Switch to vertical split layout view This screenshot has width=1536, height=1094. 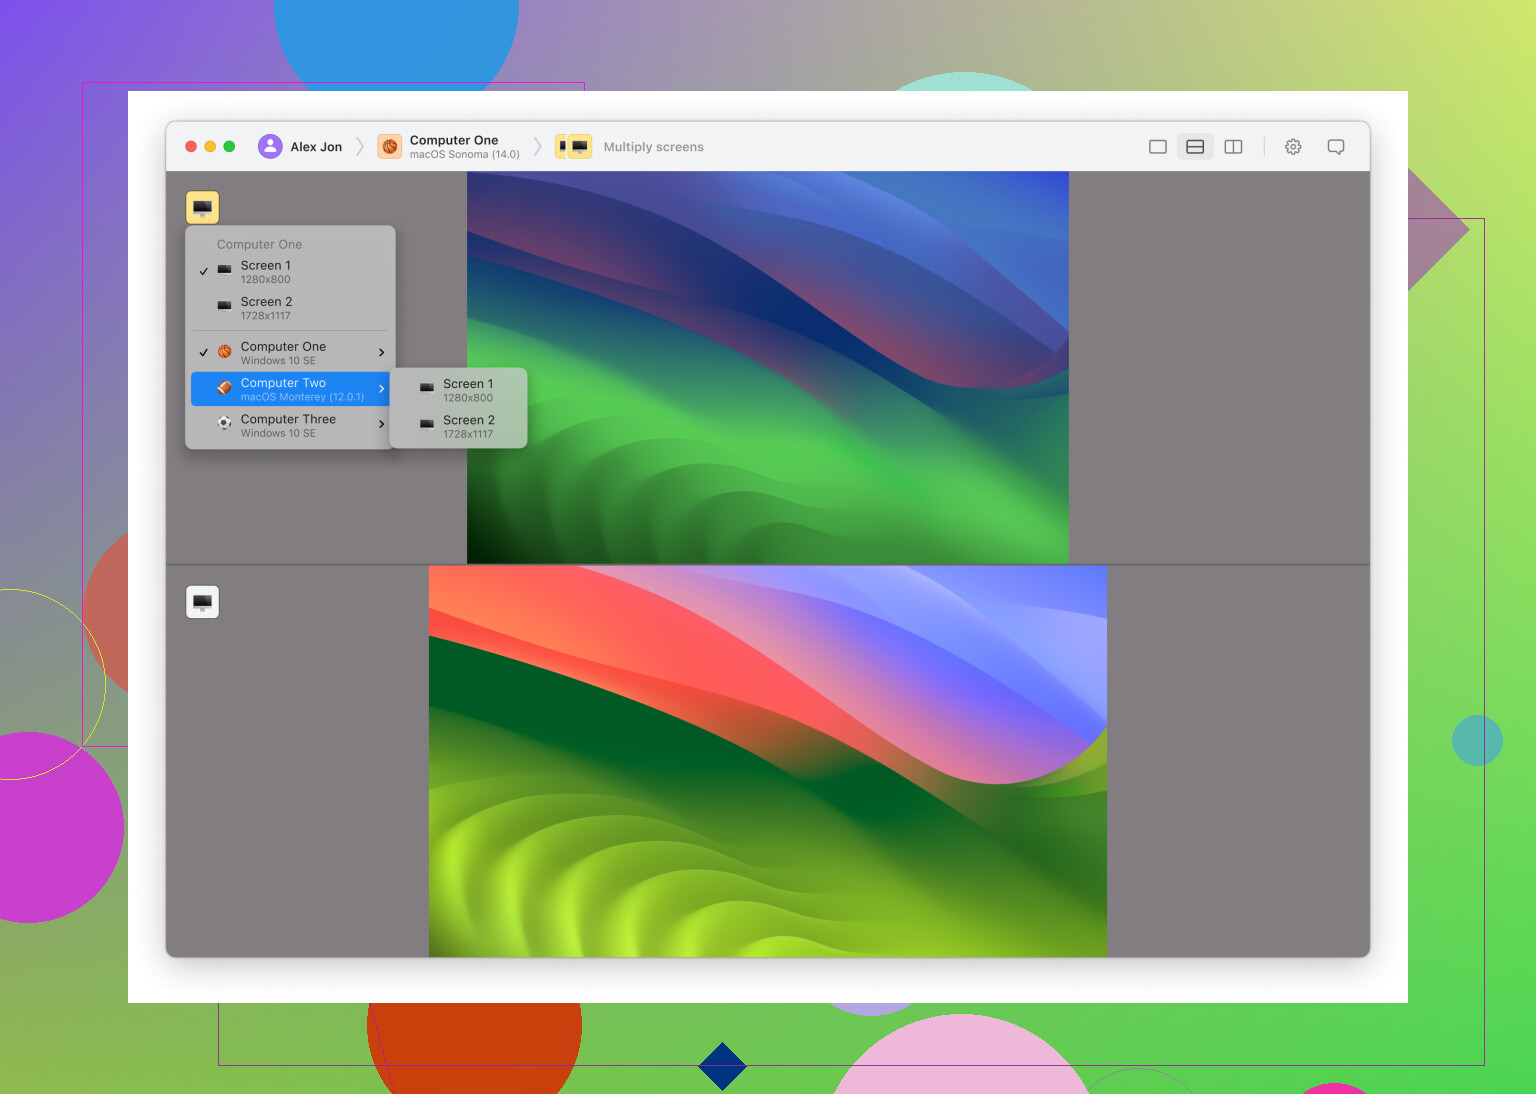click(x=1233, y=147)
